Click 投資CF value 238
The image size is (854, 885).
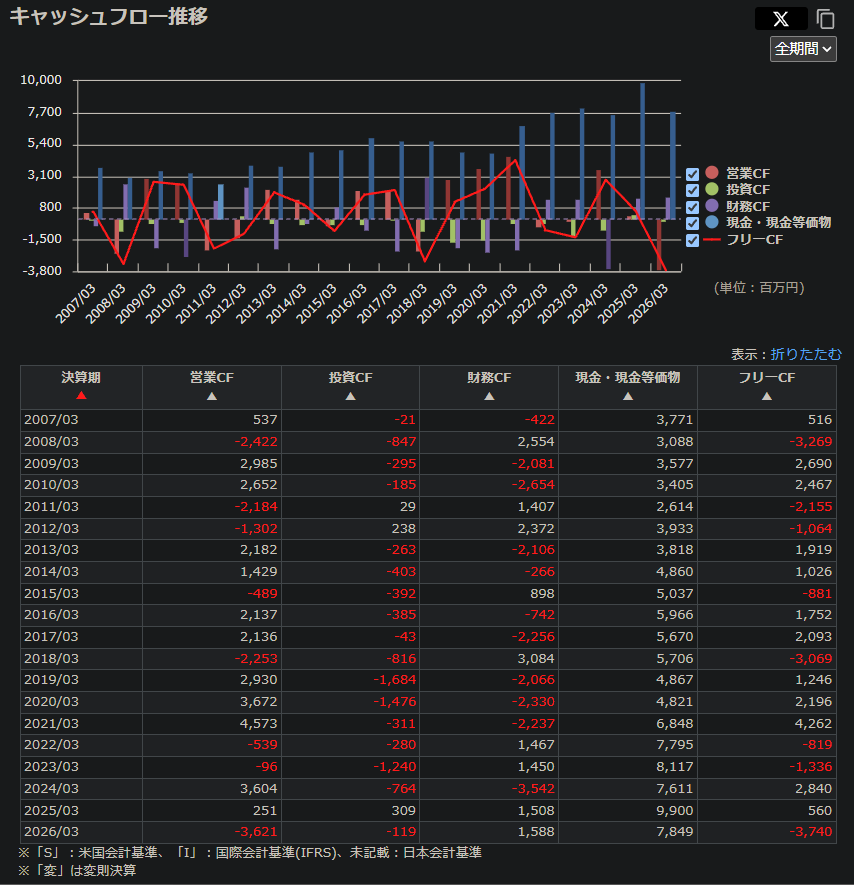tap(404, 529)
